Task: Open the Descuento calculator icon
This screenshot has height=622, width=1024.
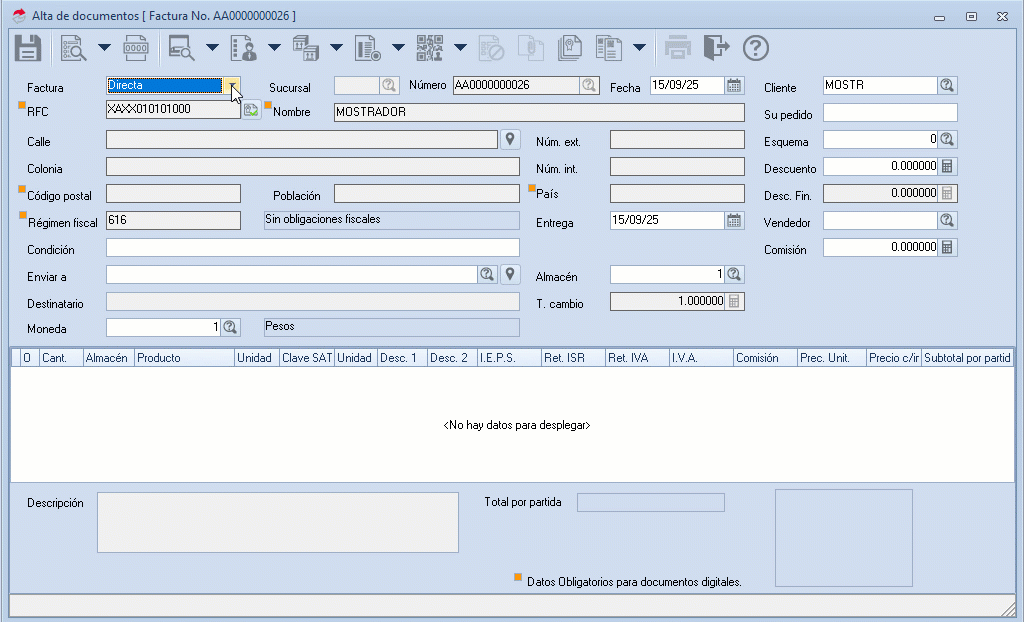Action: pyautogui.click(x=947, y=166)
